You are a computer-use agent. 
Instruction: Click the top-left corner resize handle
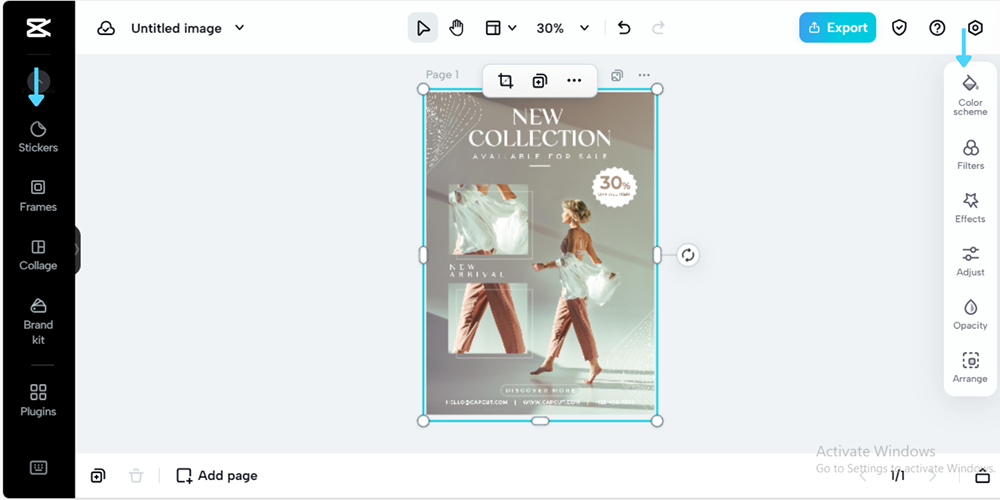423,89
